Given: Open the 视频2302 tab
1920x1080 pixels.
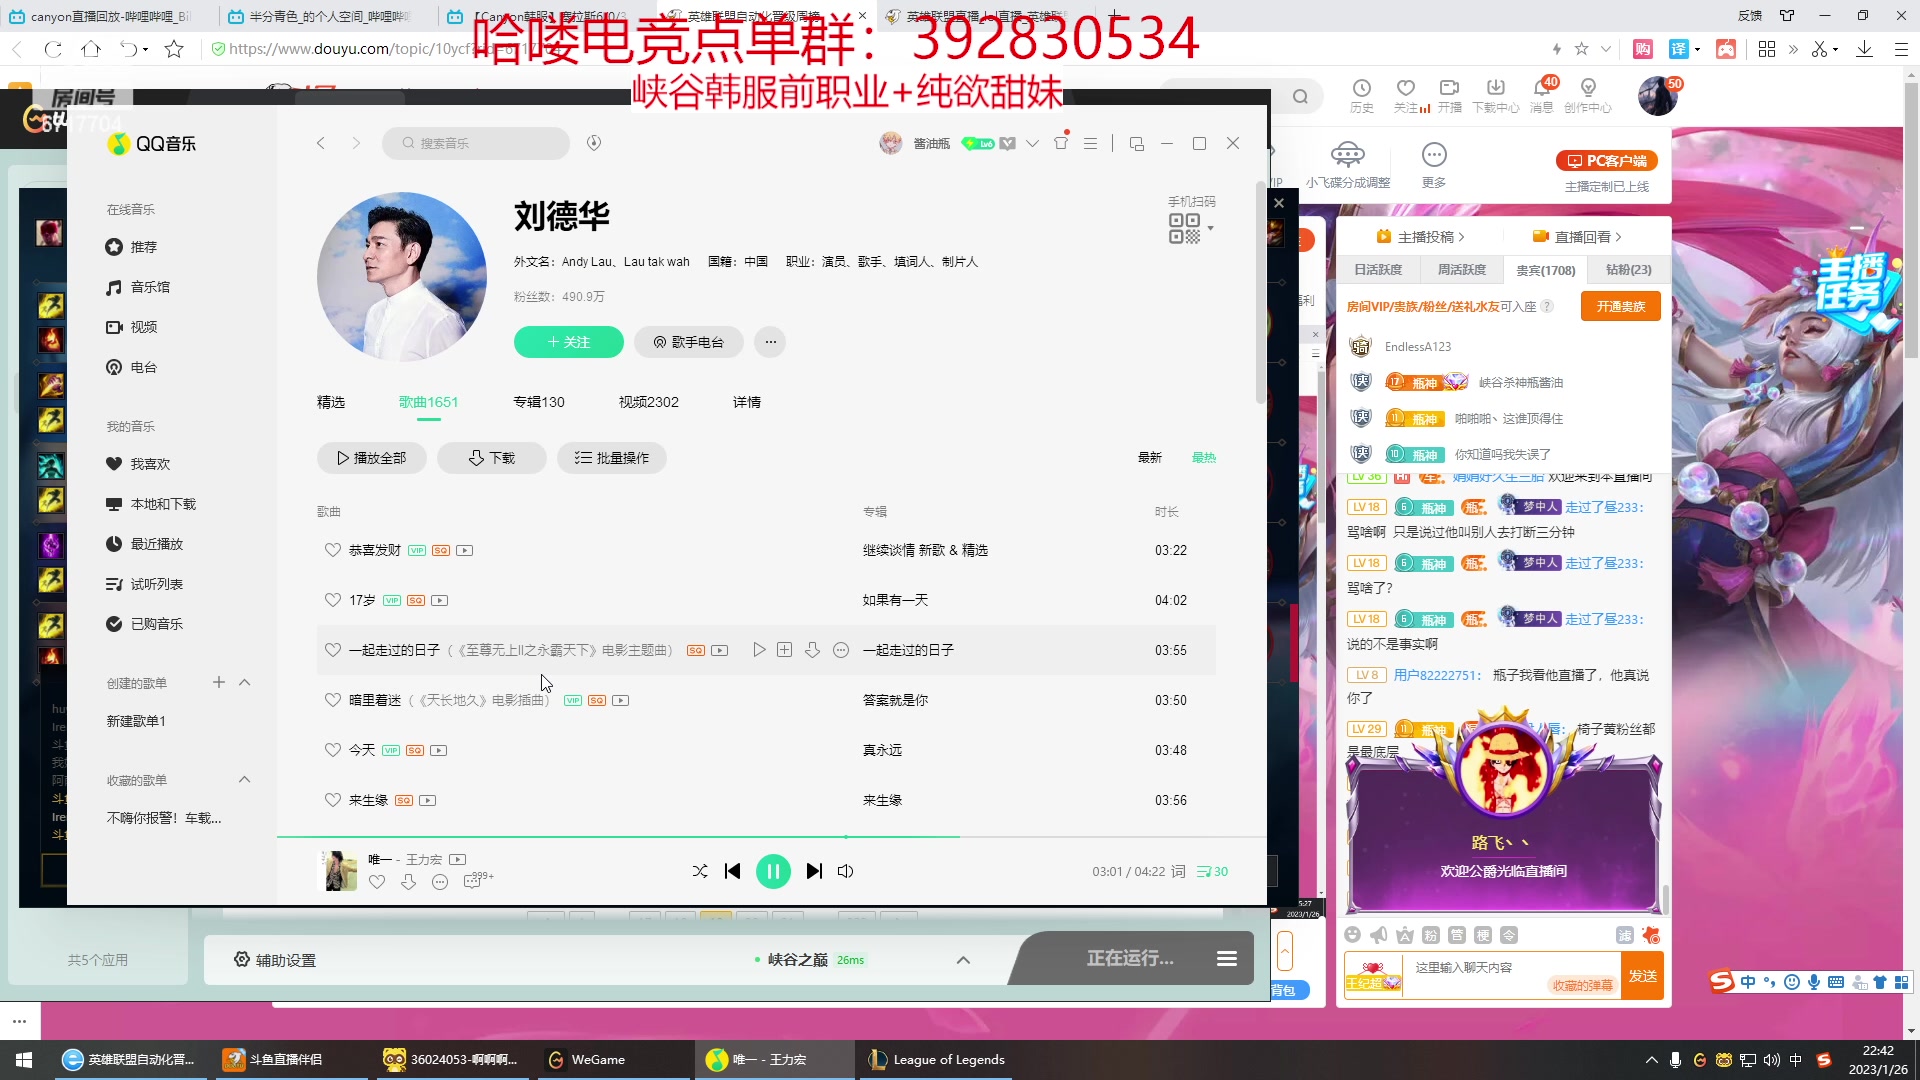Looking at the screenshot, I should [648, 402].
